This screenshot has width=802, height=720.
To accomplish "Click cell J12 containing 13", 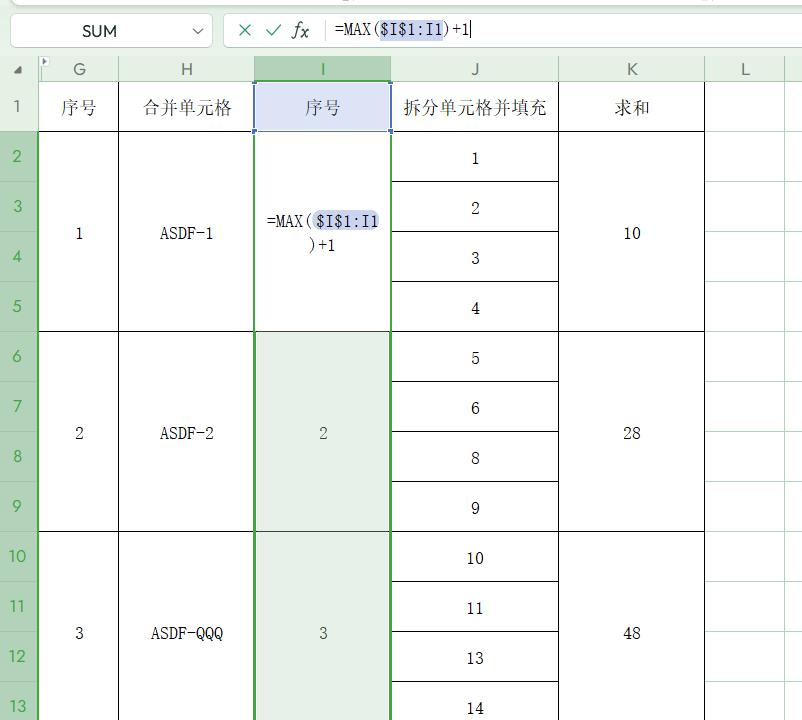I will pos(475,657).
